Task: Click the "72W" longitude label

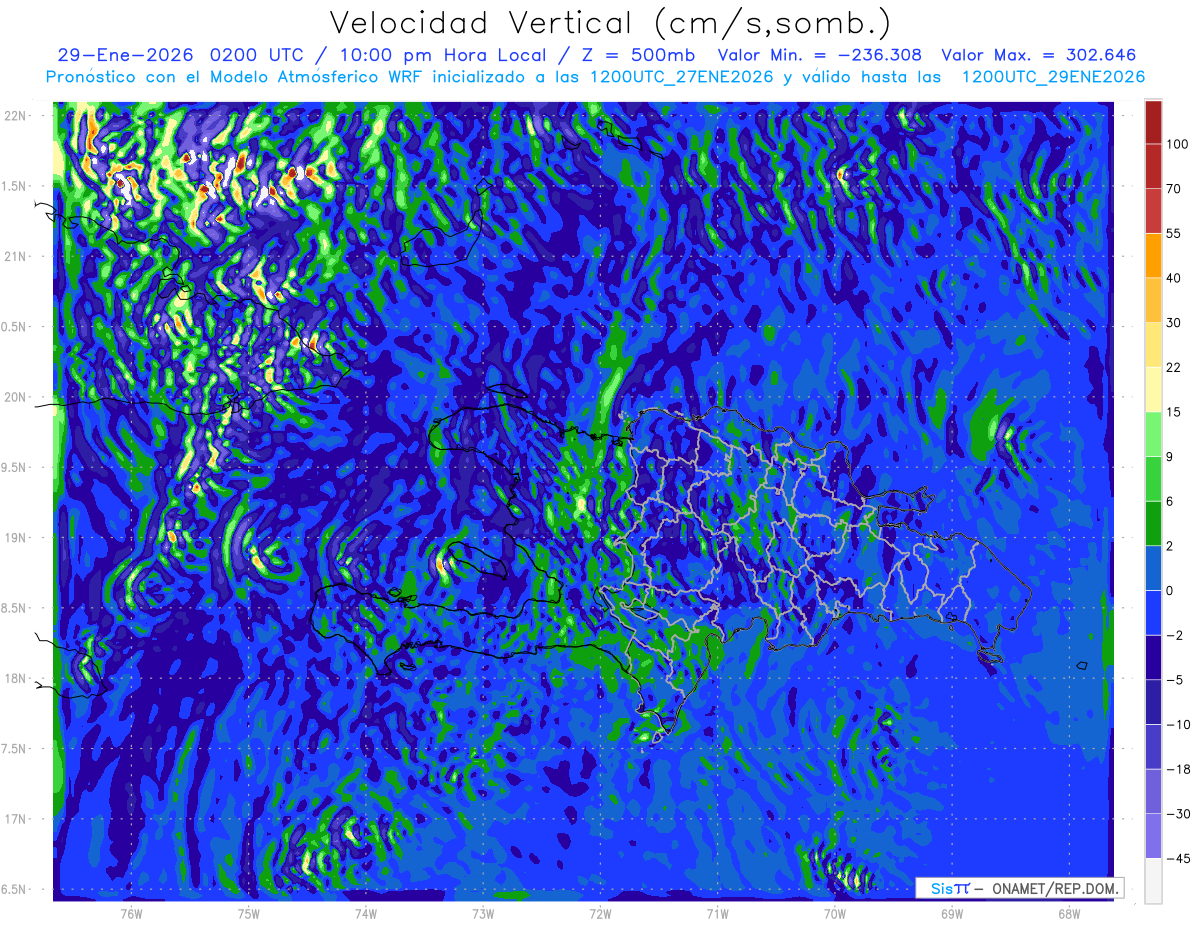Action: point(600,914)
